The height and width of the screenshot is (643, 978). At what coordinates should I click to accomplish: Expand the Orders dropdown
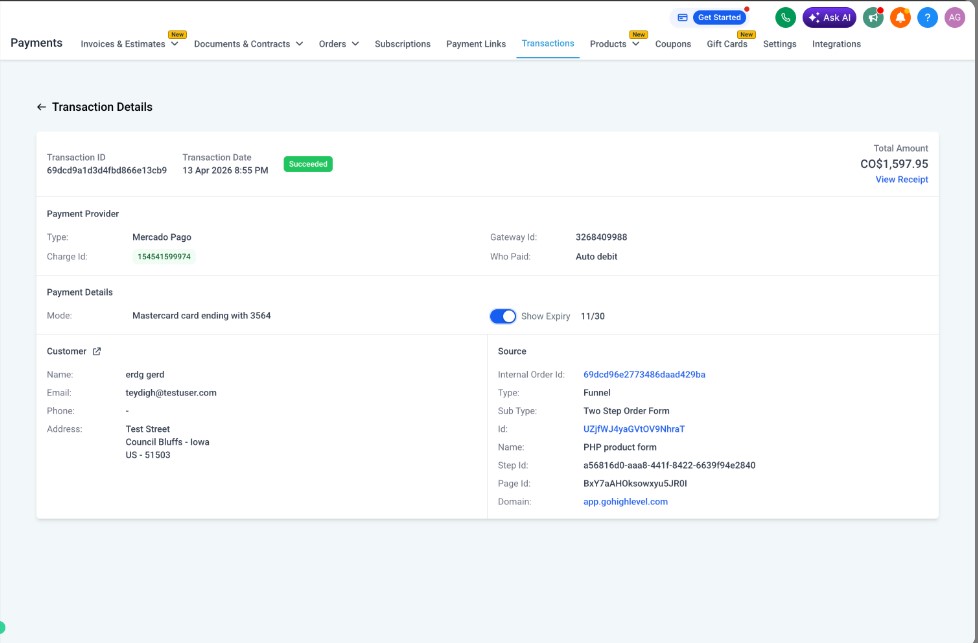pos(339,44)
